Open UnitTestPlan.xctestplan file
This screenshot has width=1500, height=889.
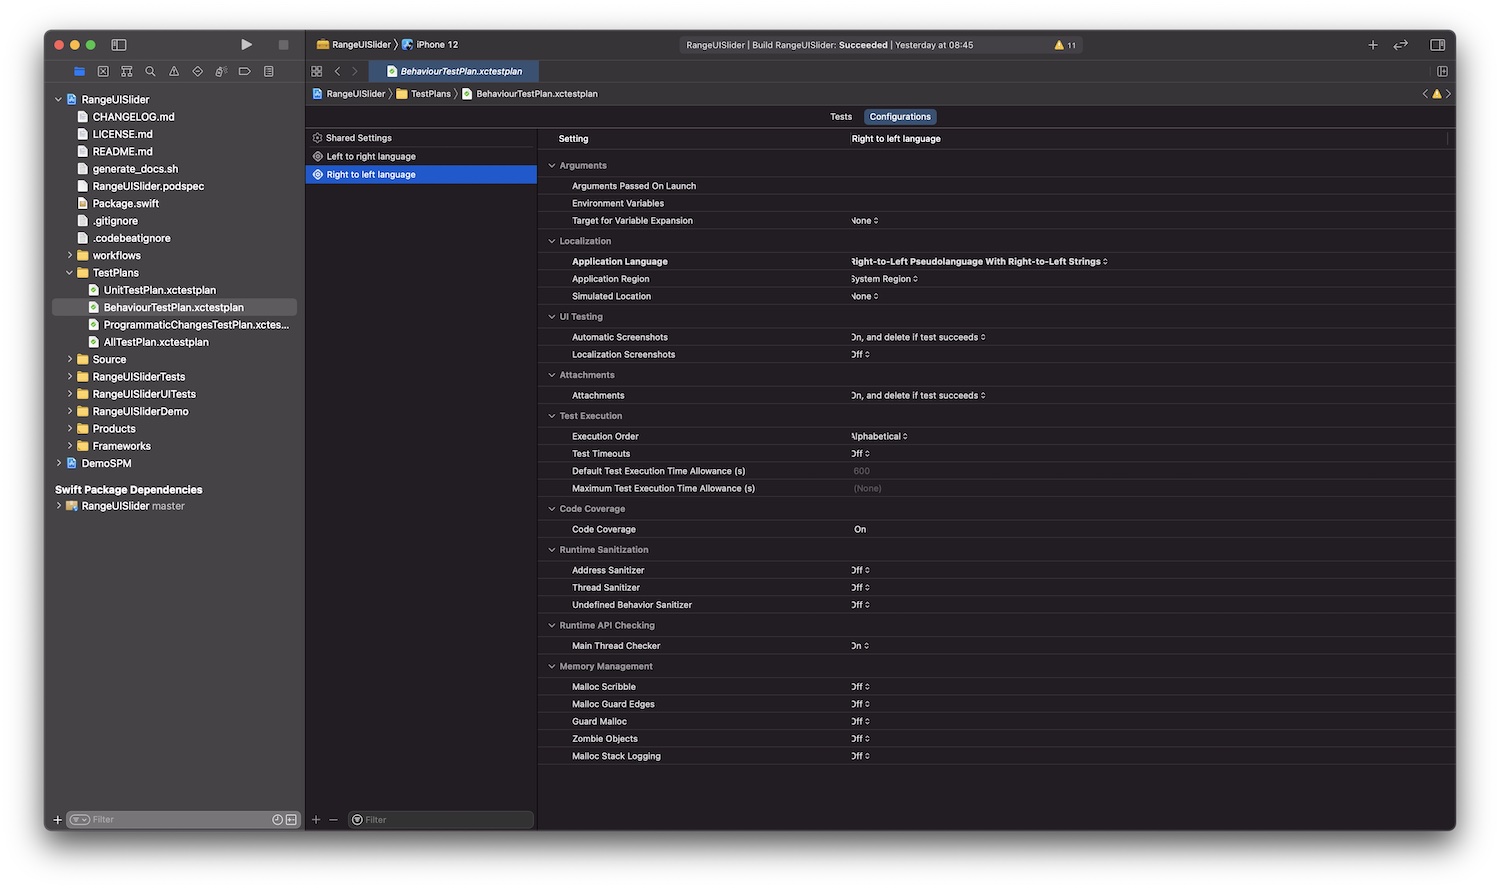[x=160, y=291]
